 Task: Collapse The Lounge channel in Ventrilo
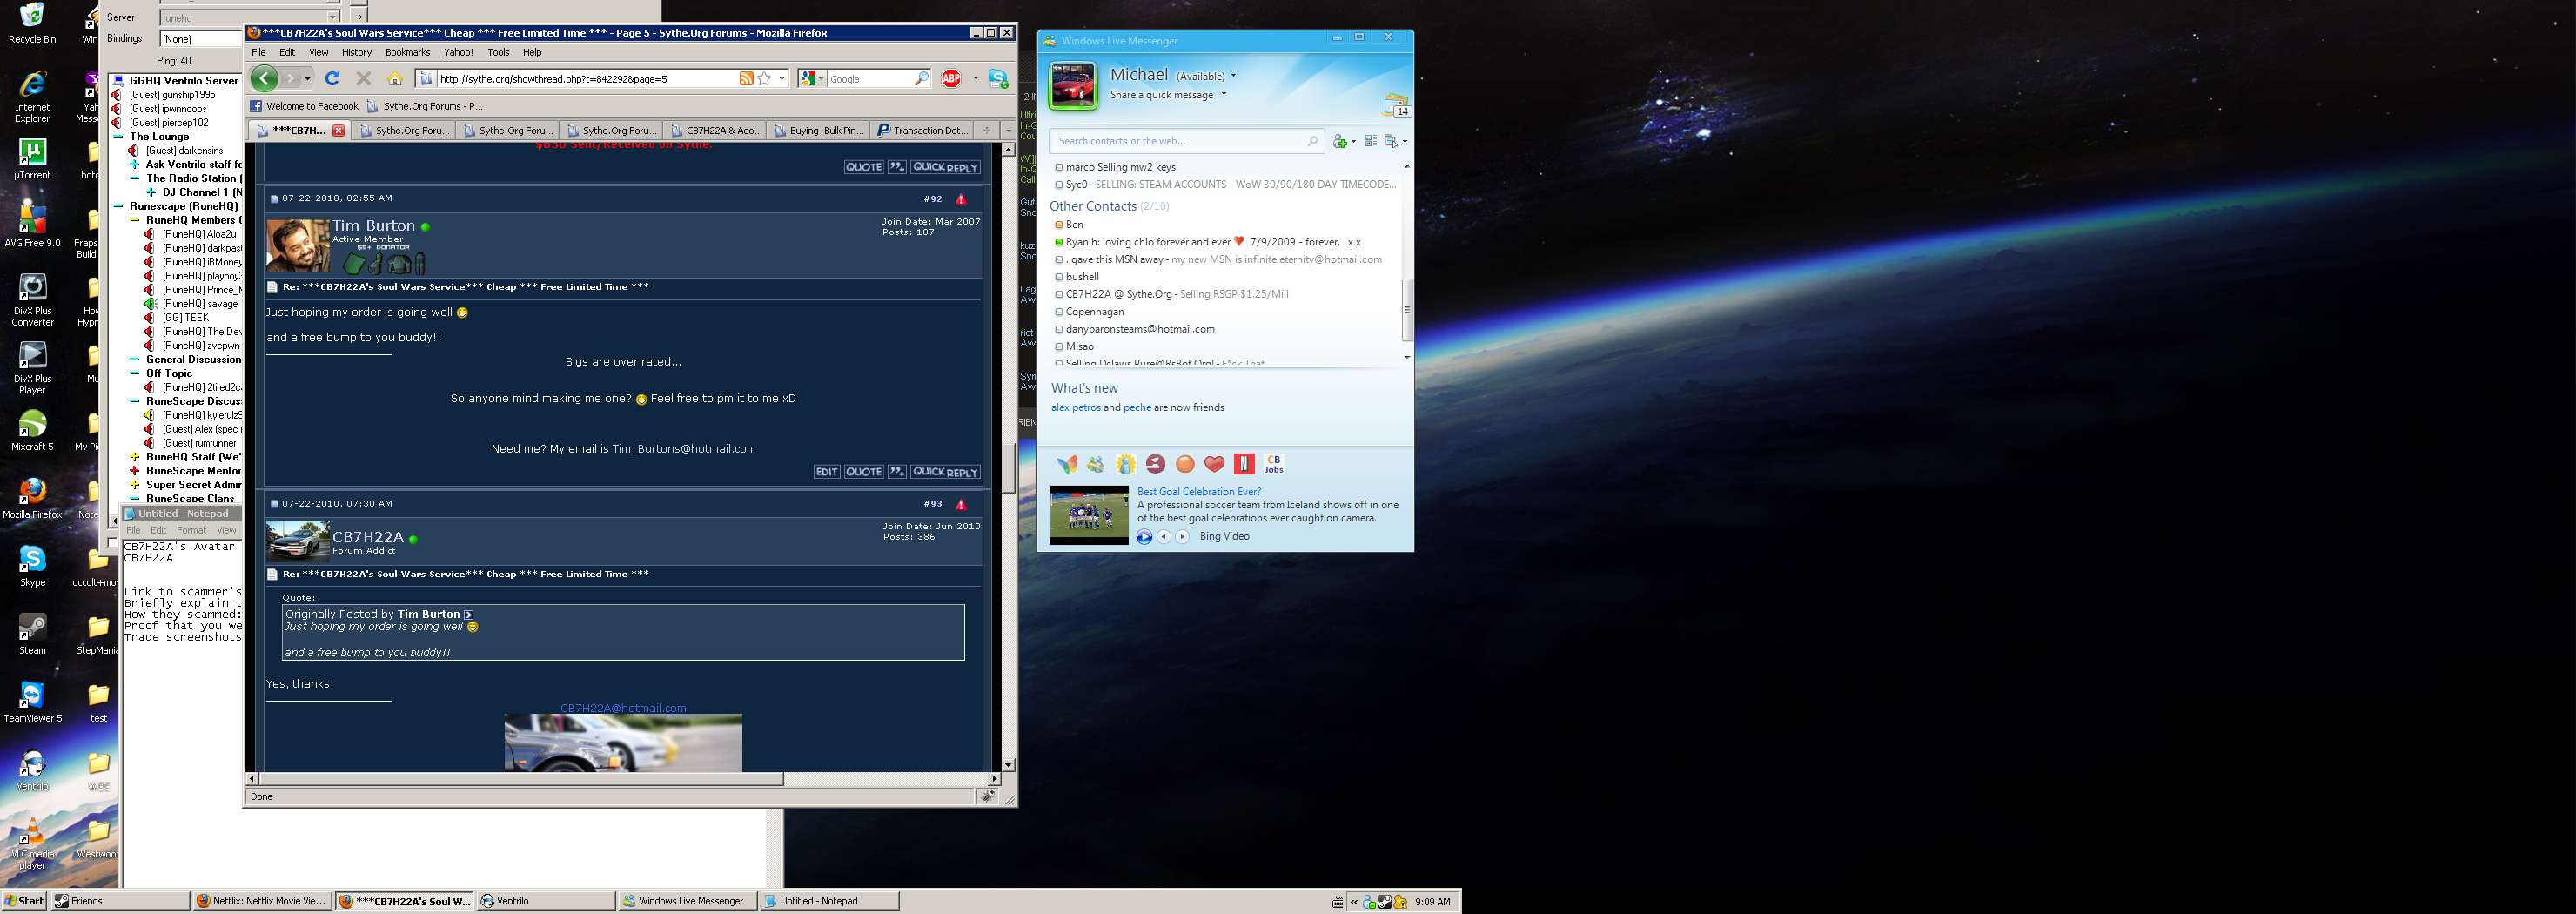[x=118, y=137]
